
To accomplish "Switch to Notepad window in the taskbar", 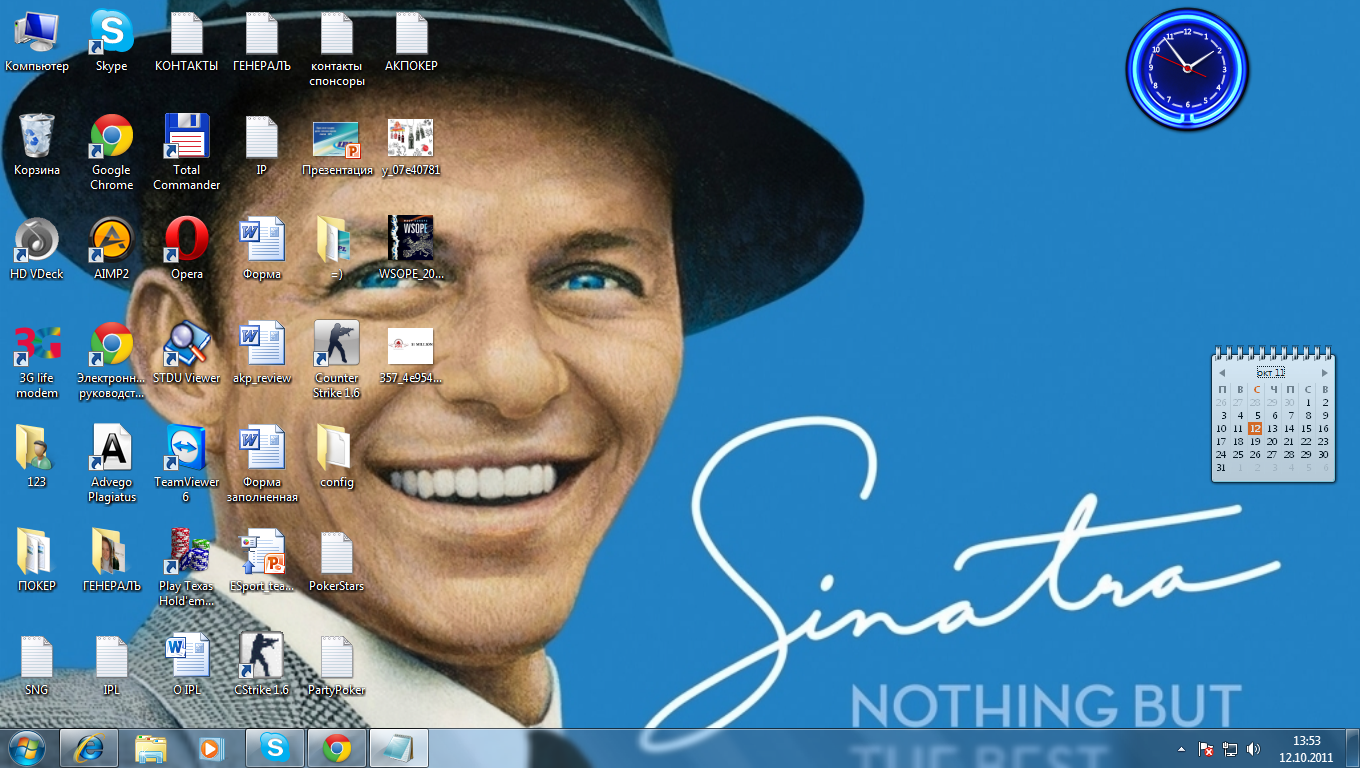I will tap(399, 748).
